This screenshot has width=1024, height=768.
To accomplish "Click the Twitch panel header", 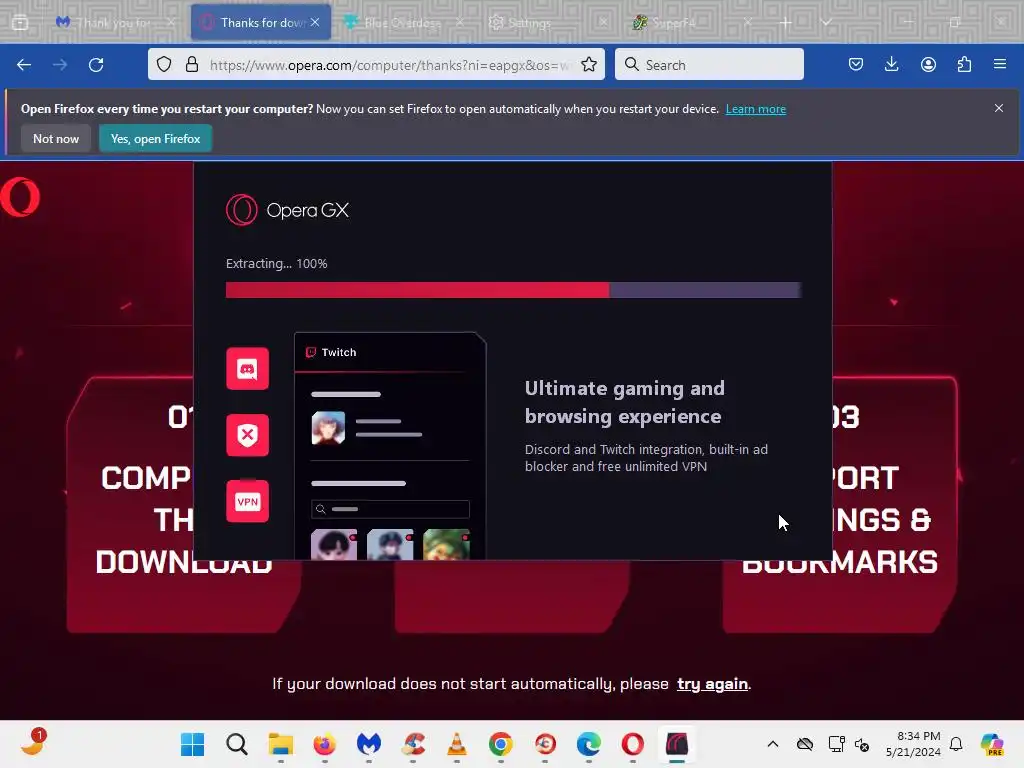I will tap(390, 352).
